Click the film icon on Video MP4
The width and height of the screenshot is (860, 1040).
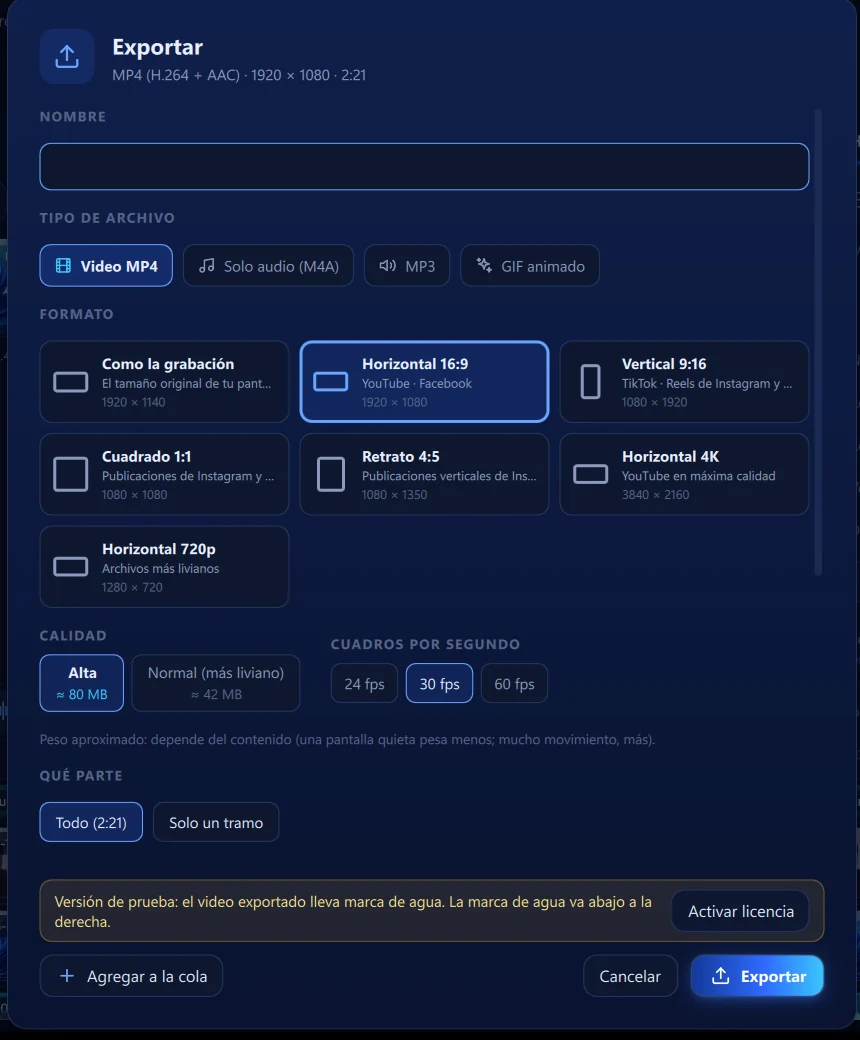(x=63, y=266)
